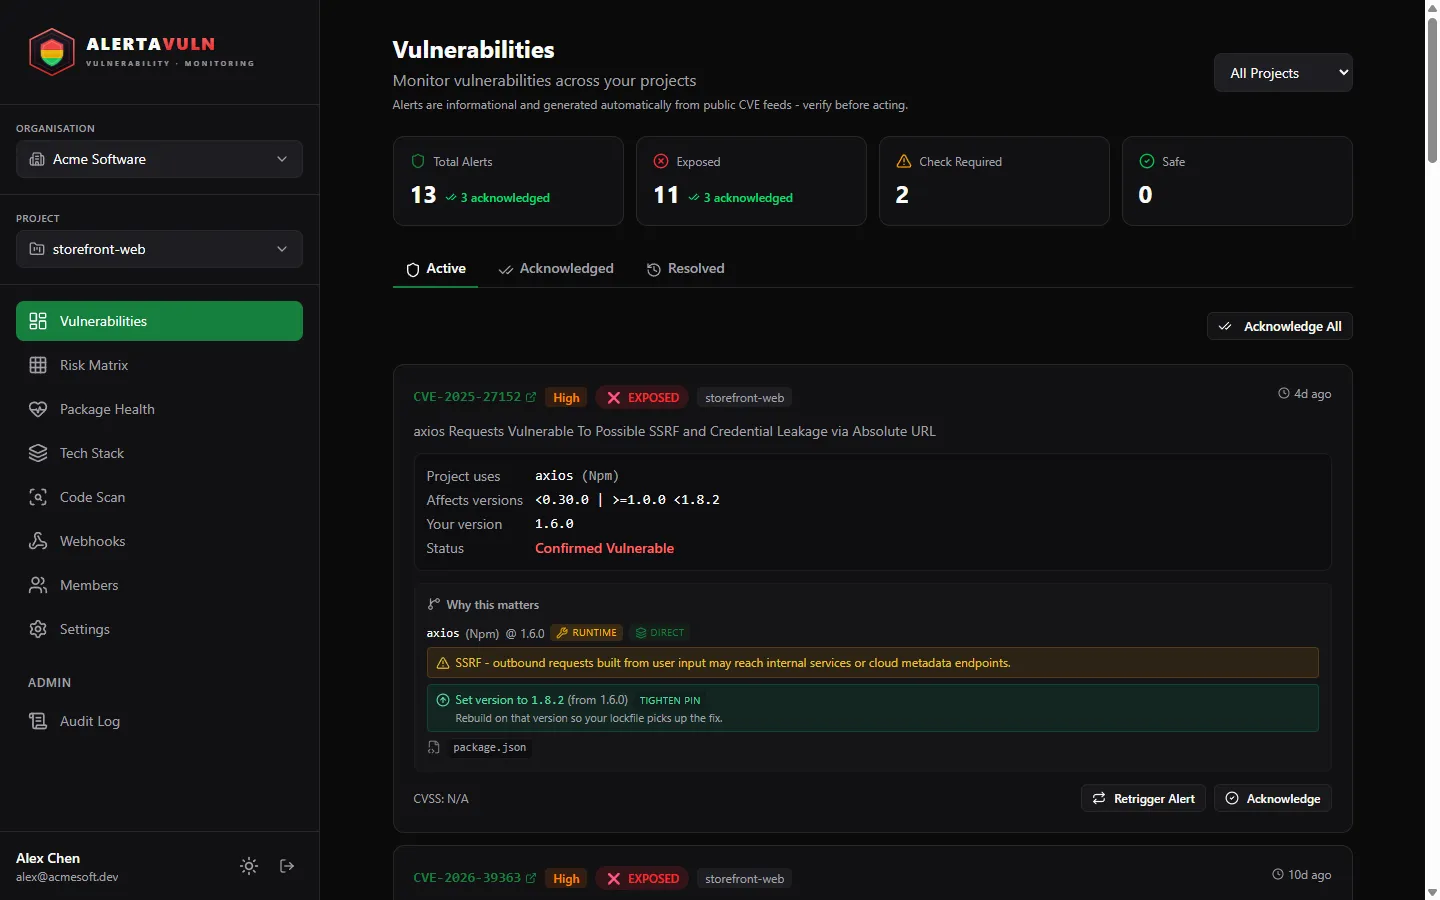Click the Exposed stats card
This screenshot has height=900, width=1440.
pos(751,181)
